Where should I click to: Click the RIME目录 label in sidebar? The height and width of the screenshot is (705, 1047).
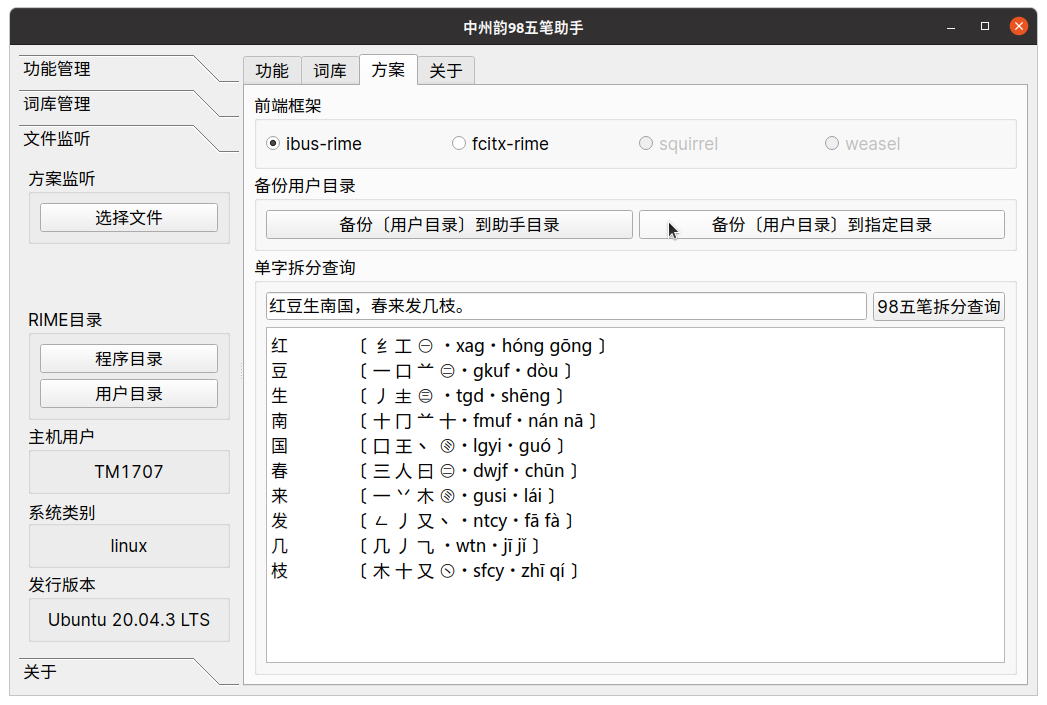point(65,320)
